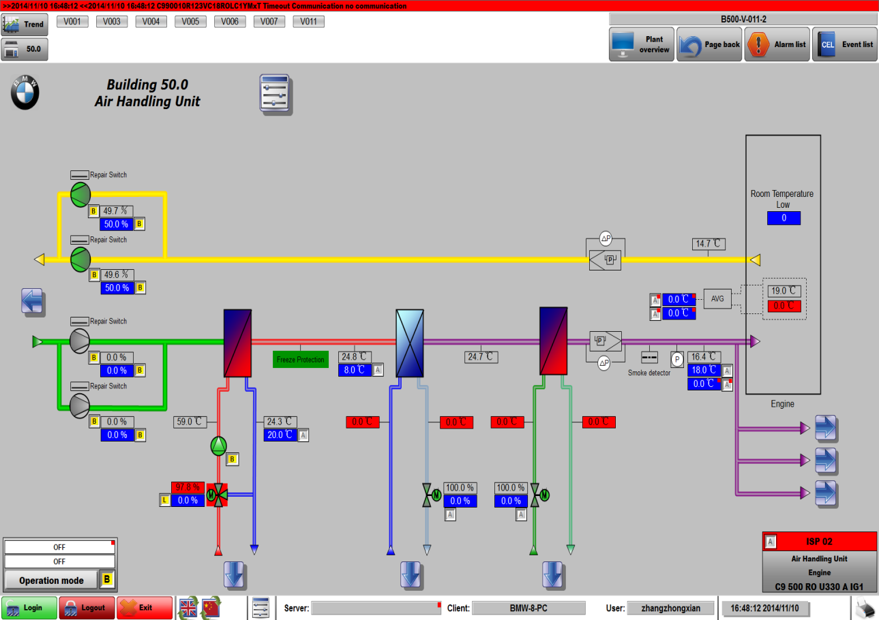This screenshot has height=620, width=879.
Task: Open the Alarm list
Action: [x=777, y=44]
